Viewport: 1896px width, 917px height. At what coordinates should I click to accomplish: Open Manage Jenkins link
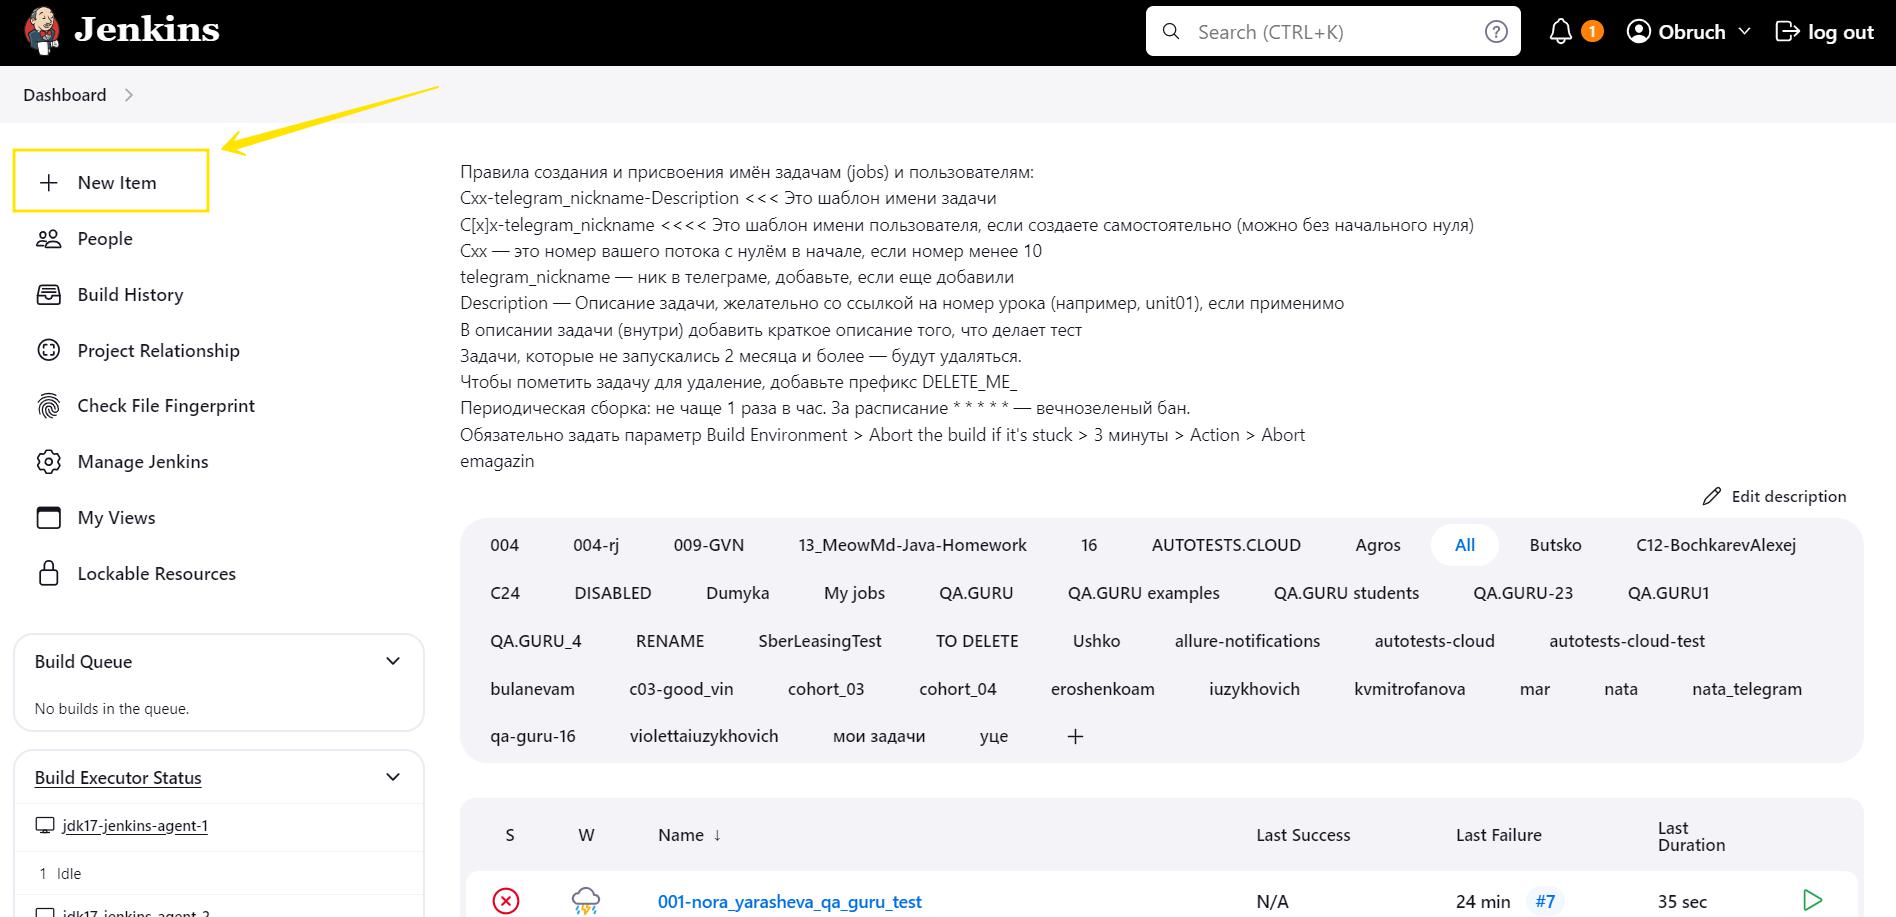tap(143, 462)
